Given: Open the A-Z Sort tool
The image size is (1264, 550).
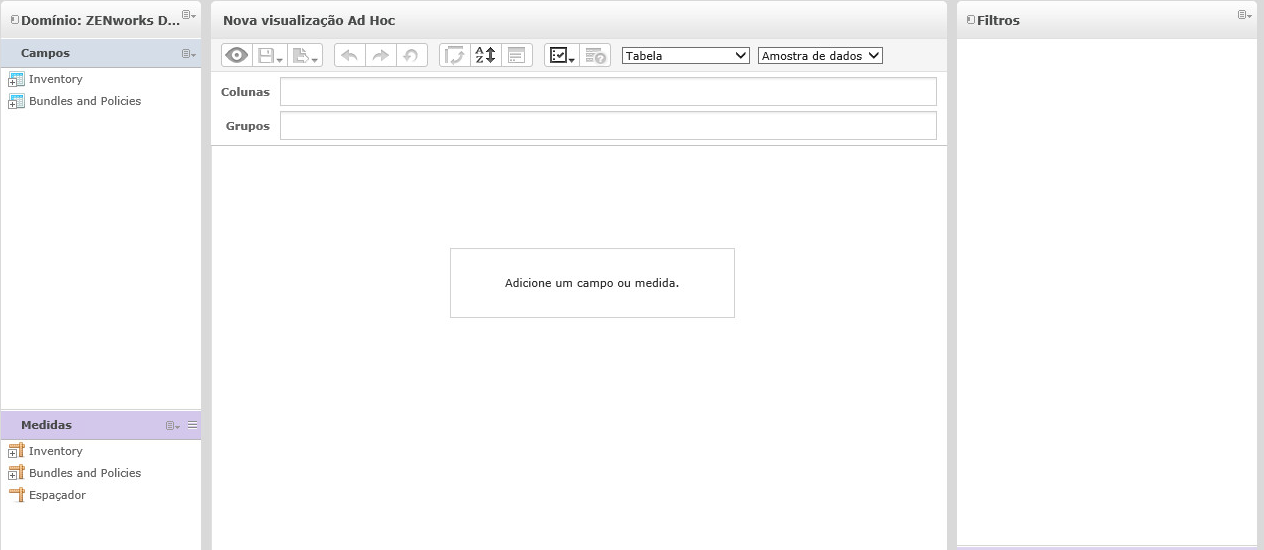Looking at the screenshot, I should 485,56.
